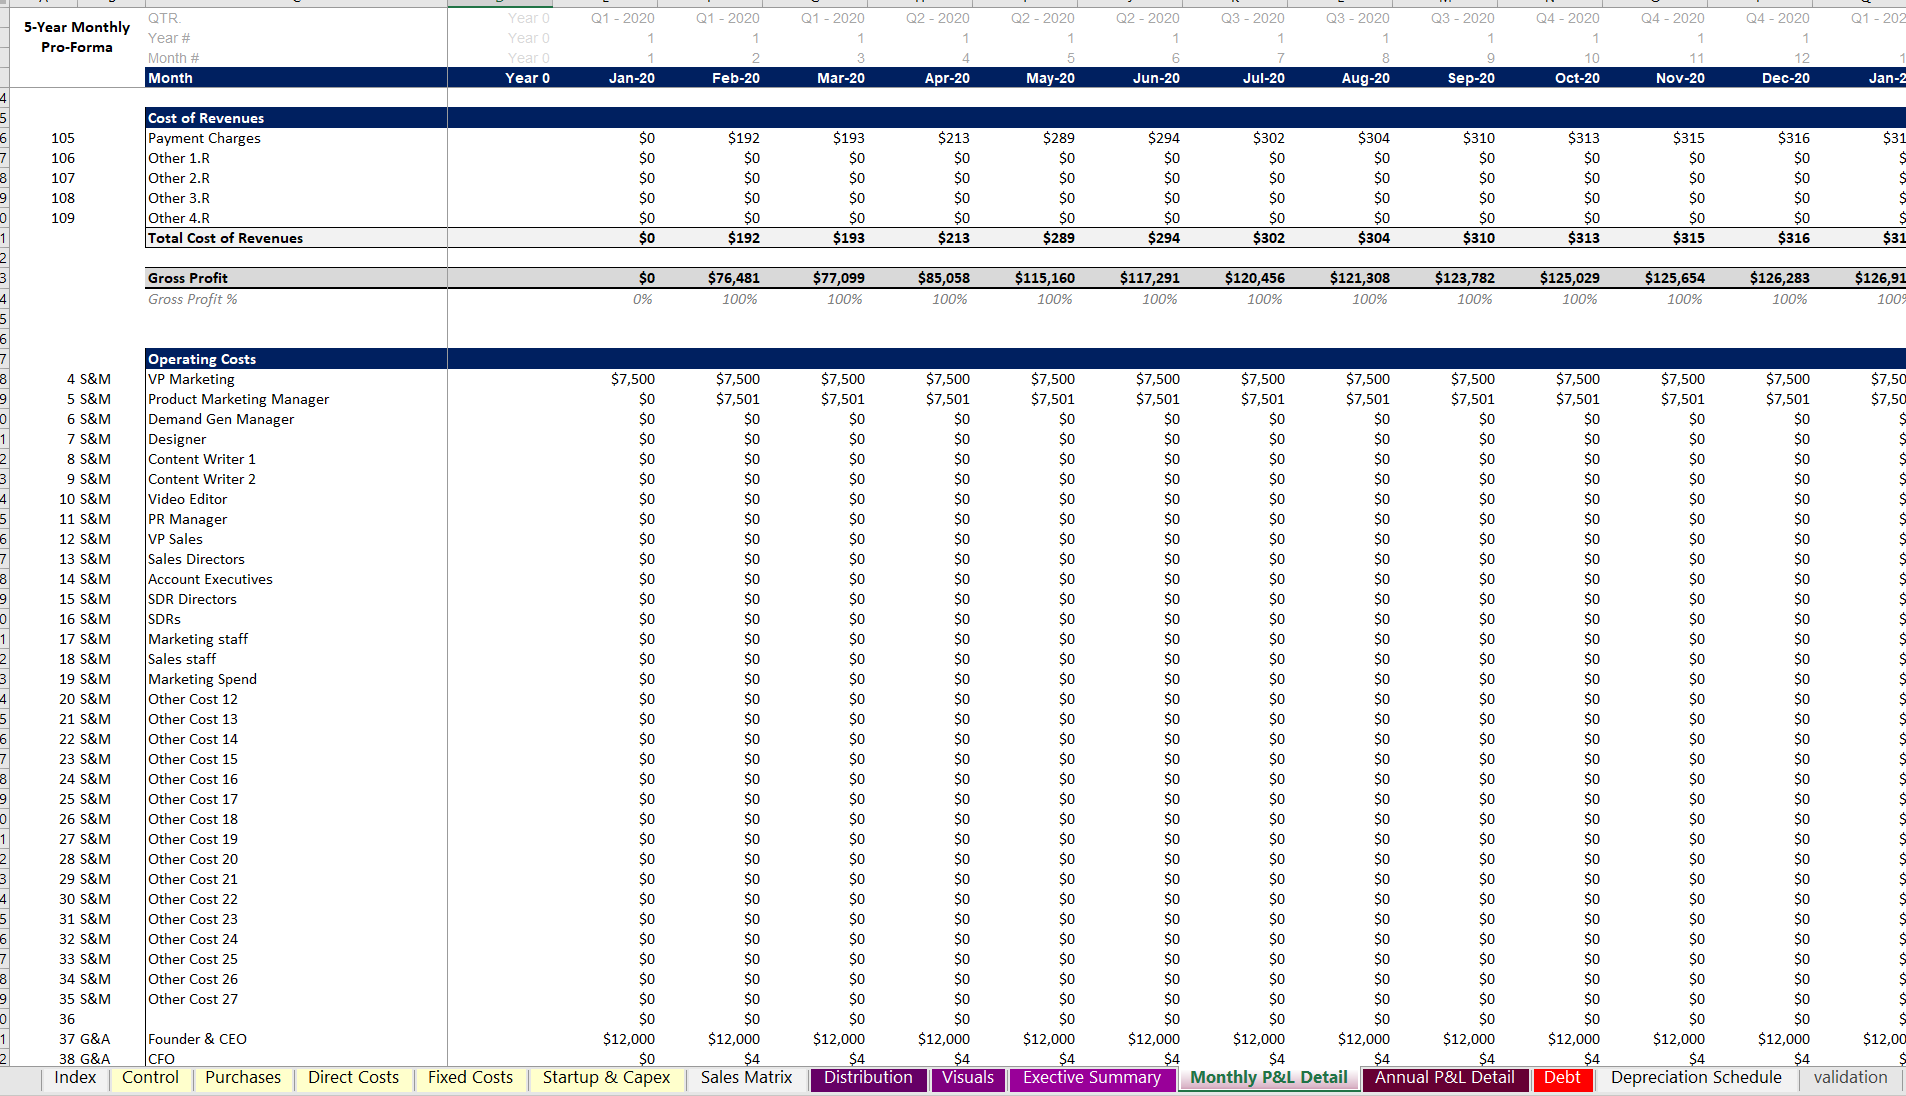
Task: Open the Startup & Capex tab
Action: [606, 1078]
